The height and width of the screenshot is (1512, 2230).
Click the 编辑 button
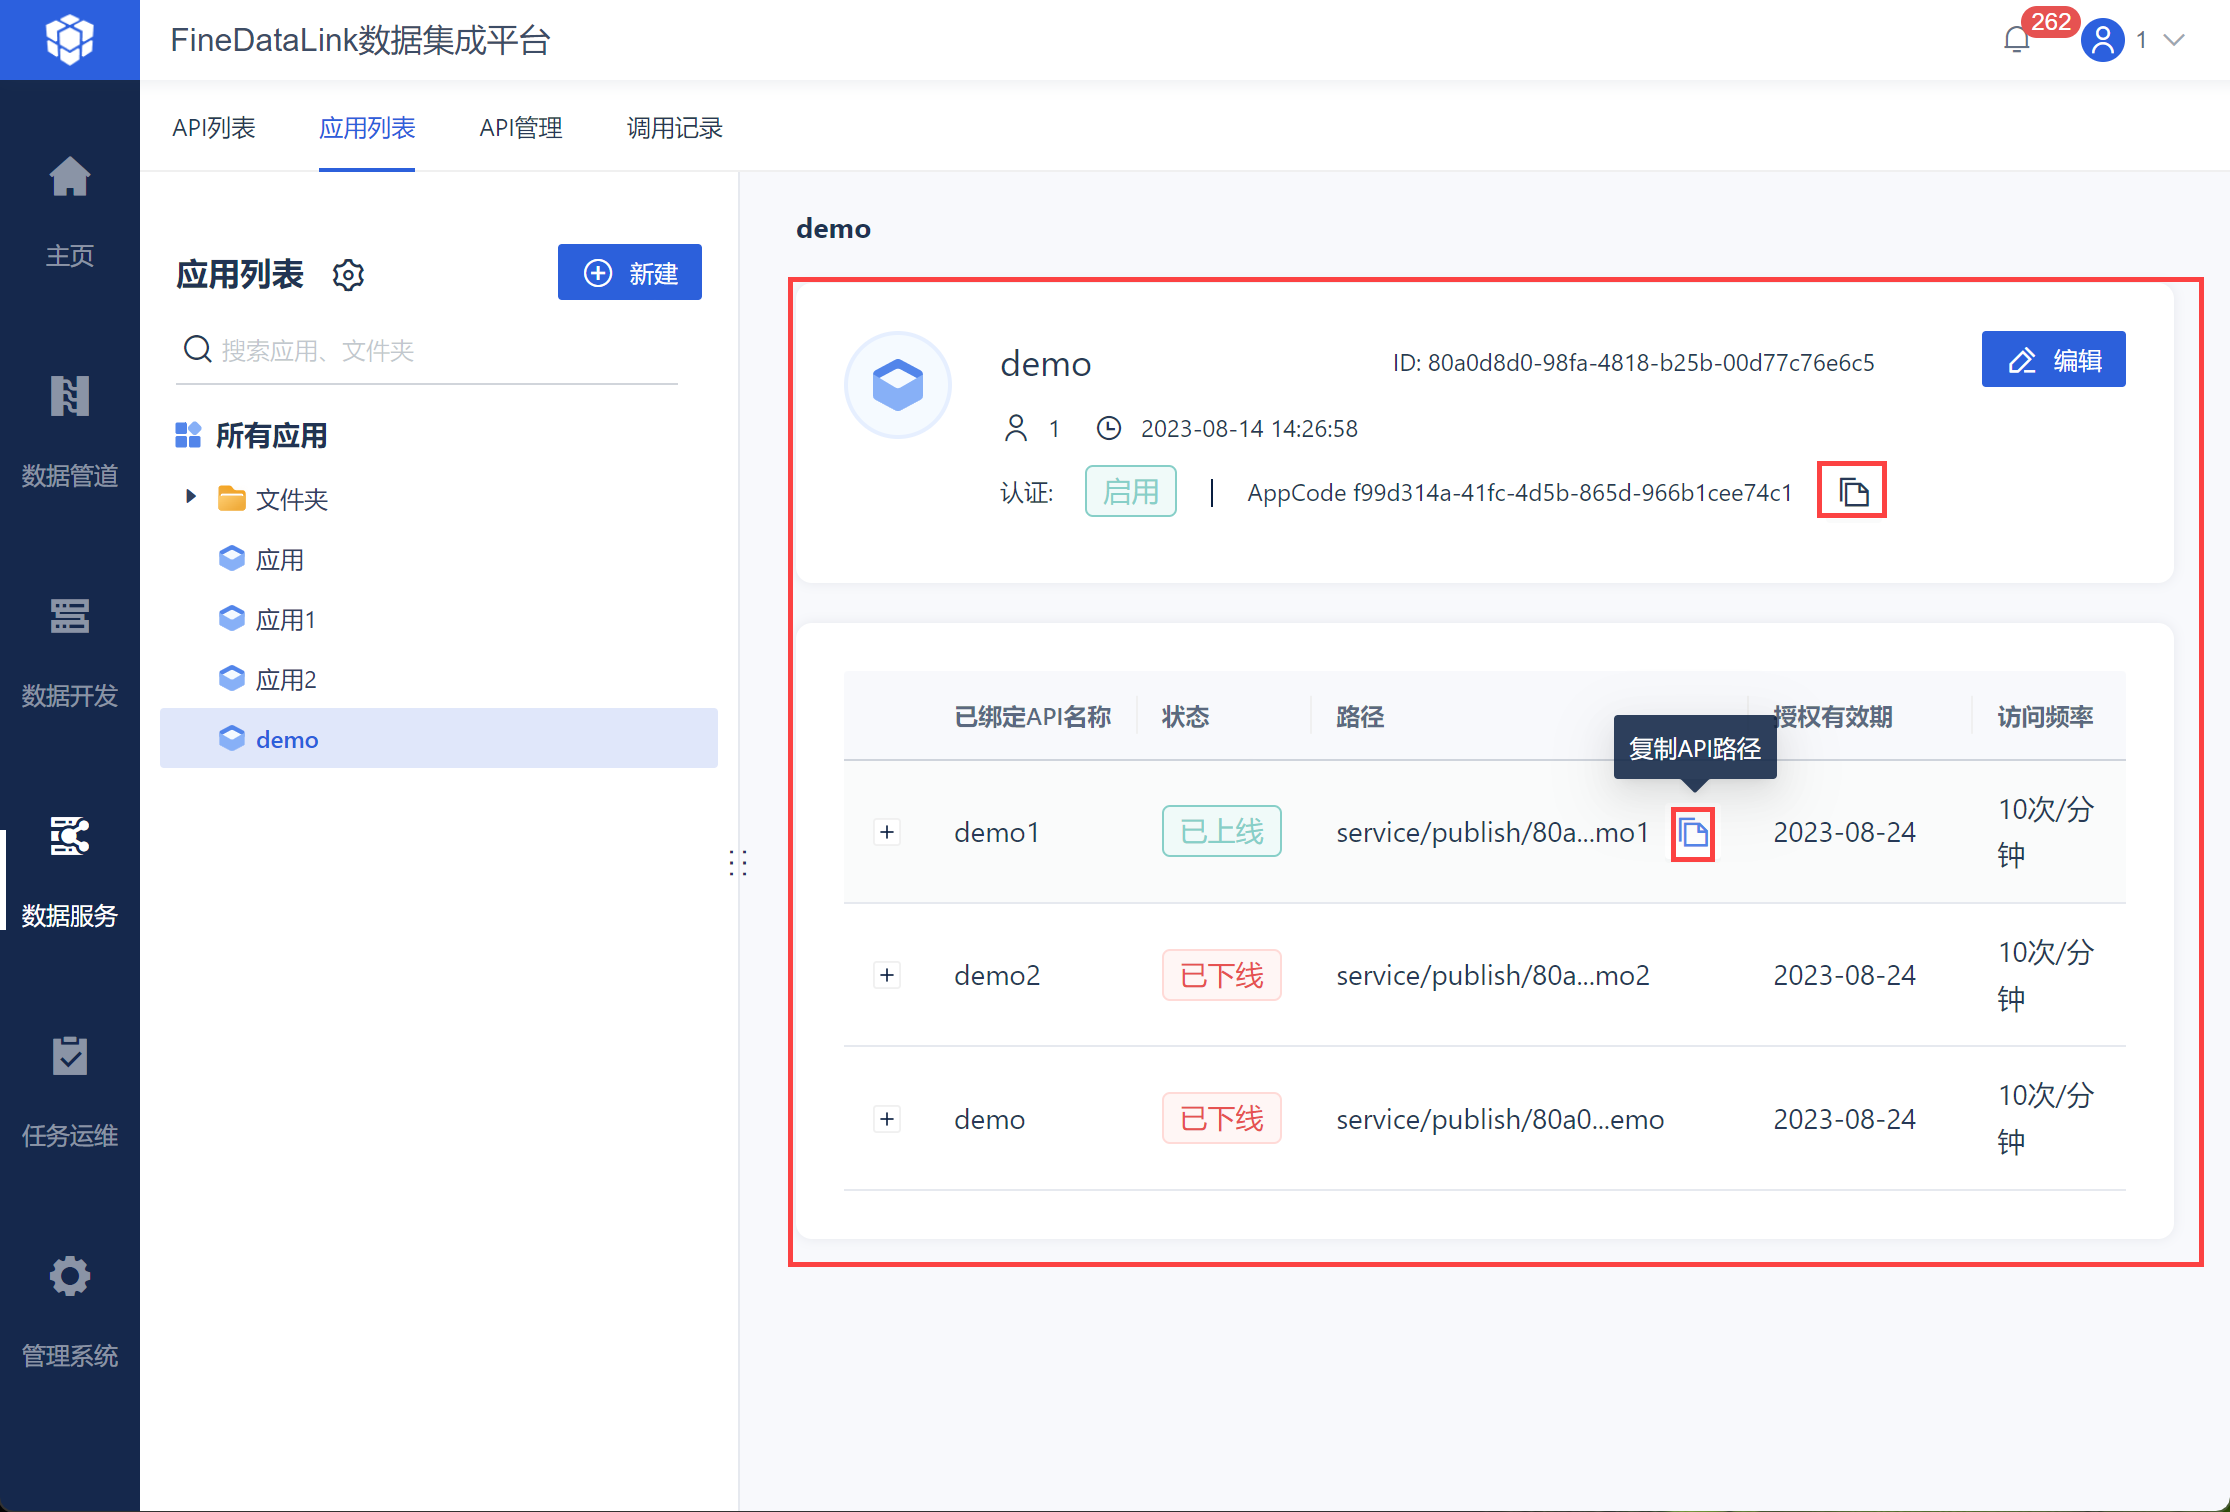2053,360
